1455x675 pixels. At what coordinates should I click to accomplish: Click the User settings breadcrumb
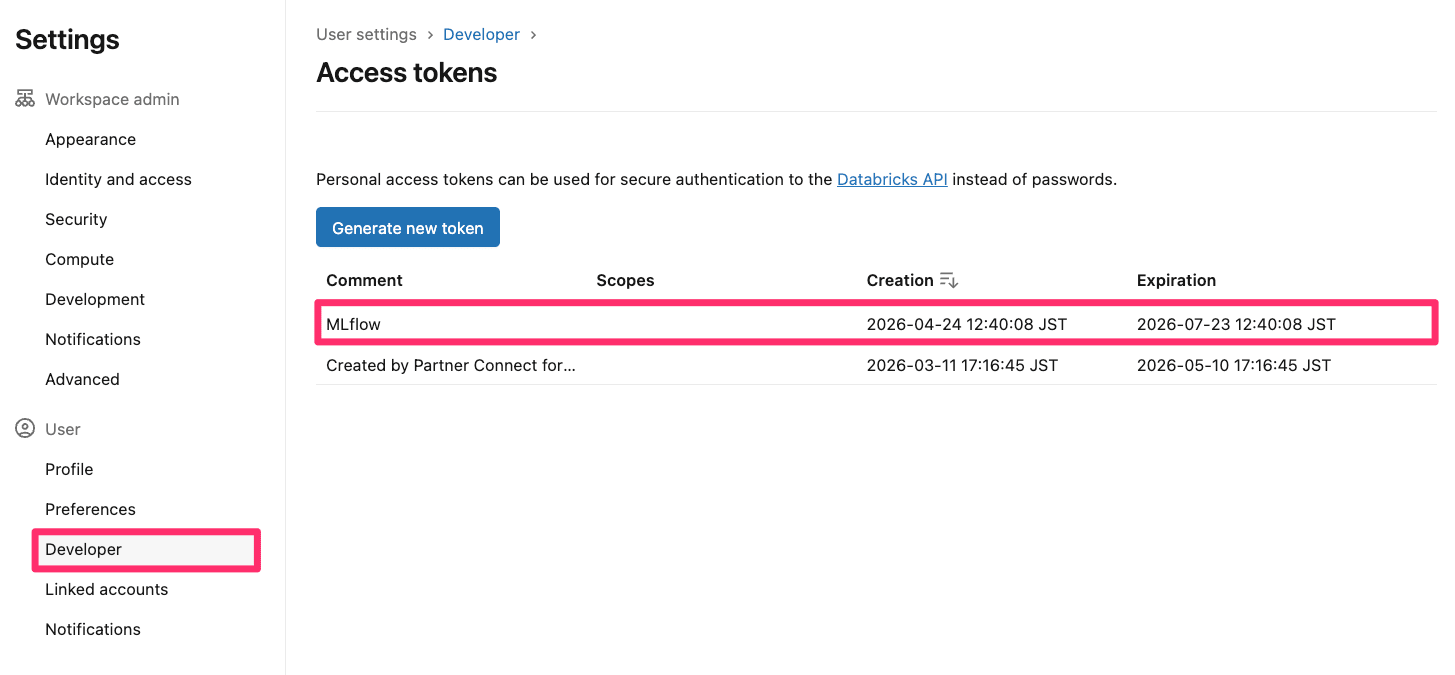(366, 34)
